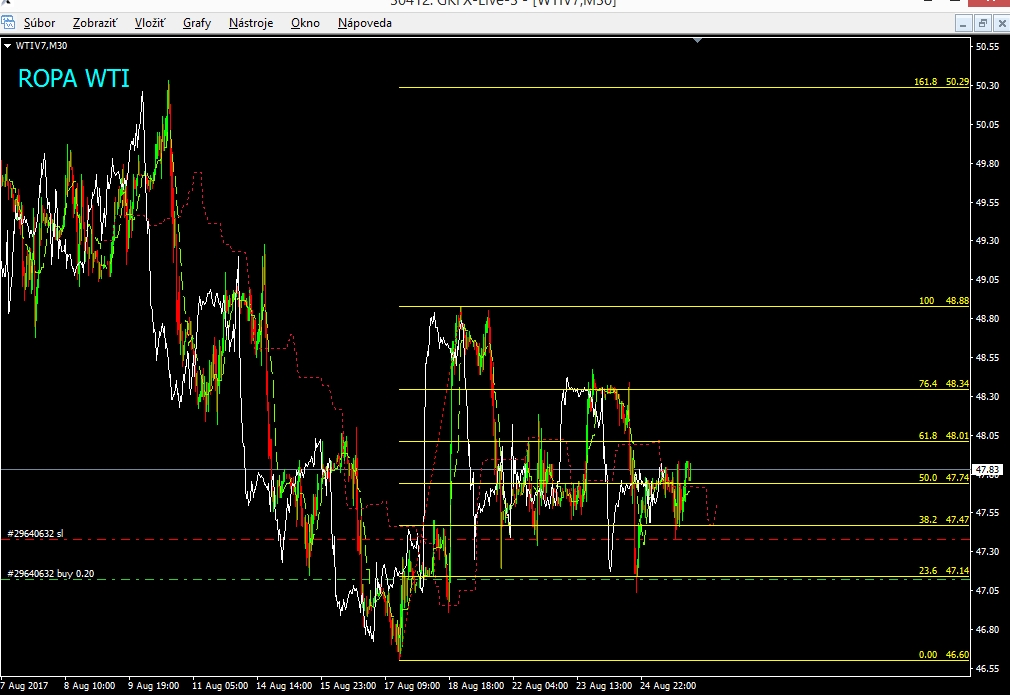Screen dimensions: 1010x695
Task: Click the 50.55 price scale value
Action: point(987,46)
